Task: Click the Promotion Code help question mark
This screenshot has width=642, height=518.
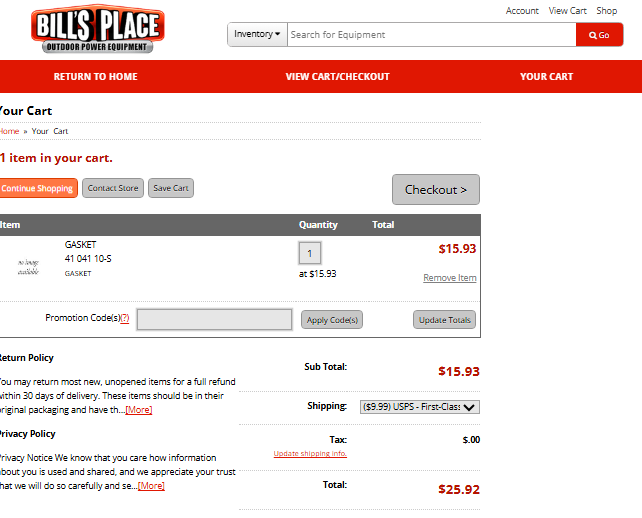Action: [125, 319]
